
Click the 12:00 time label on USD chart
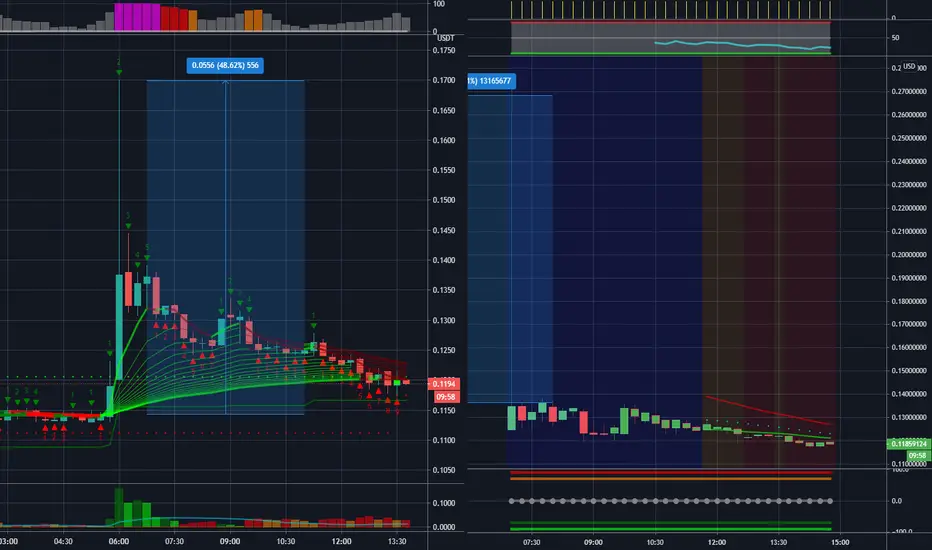point(717,542)
